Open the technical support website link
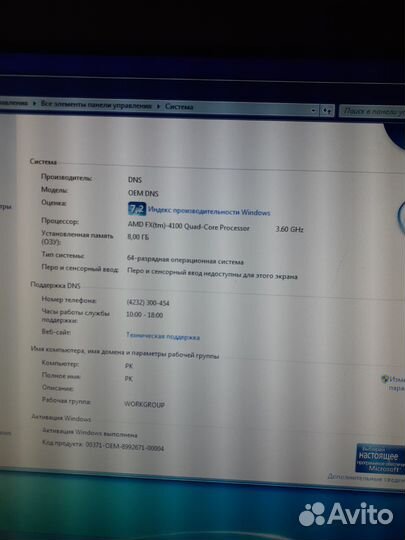Viewport: 405px width, 540px height. [163, 336]
